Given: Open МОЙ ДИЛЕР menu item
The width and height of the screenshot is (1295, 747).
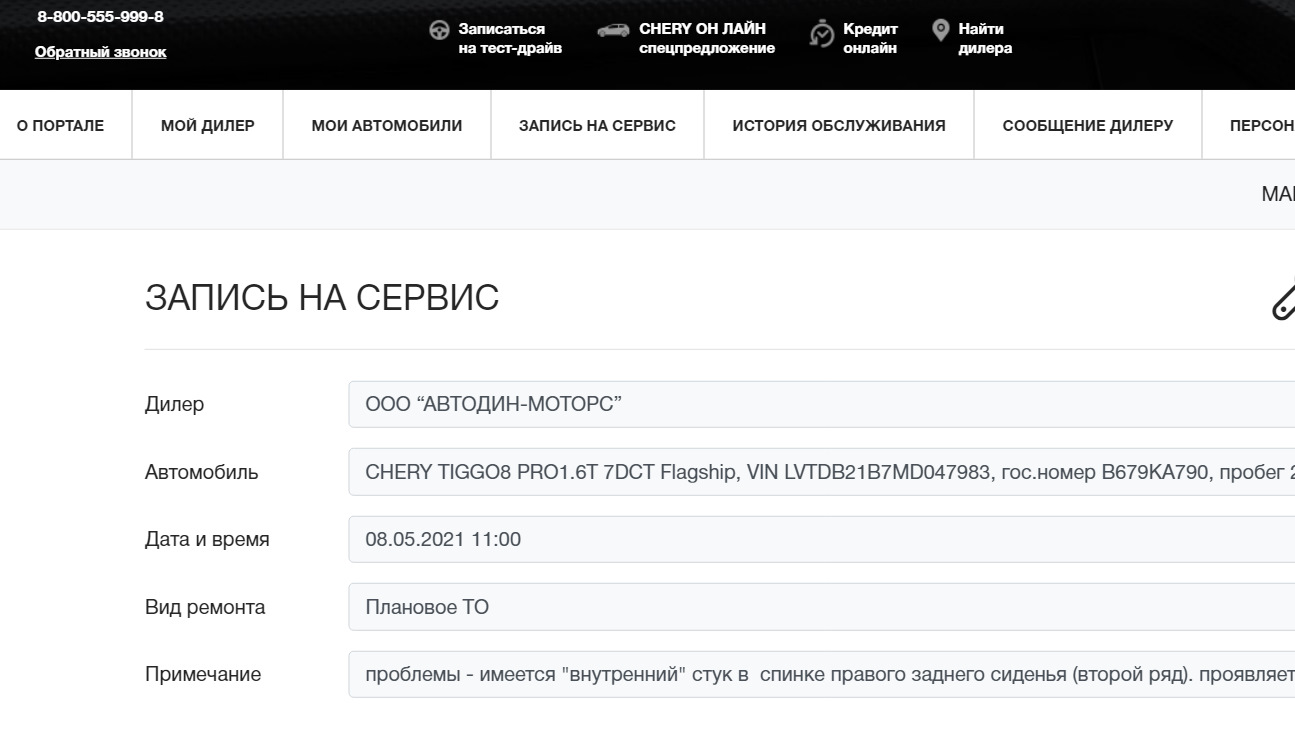Looking at the screenshot, I should [208, 126].
